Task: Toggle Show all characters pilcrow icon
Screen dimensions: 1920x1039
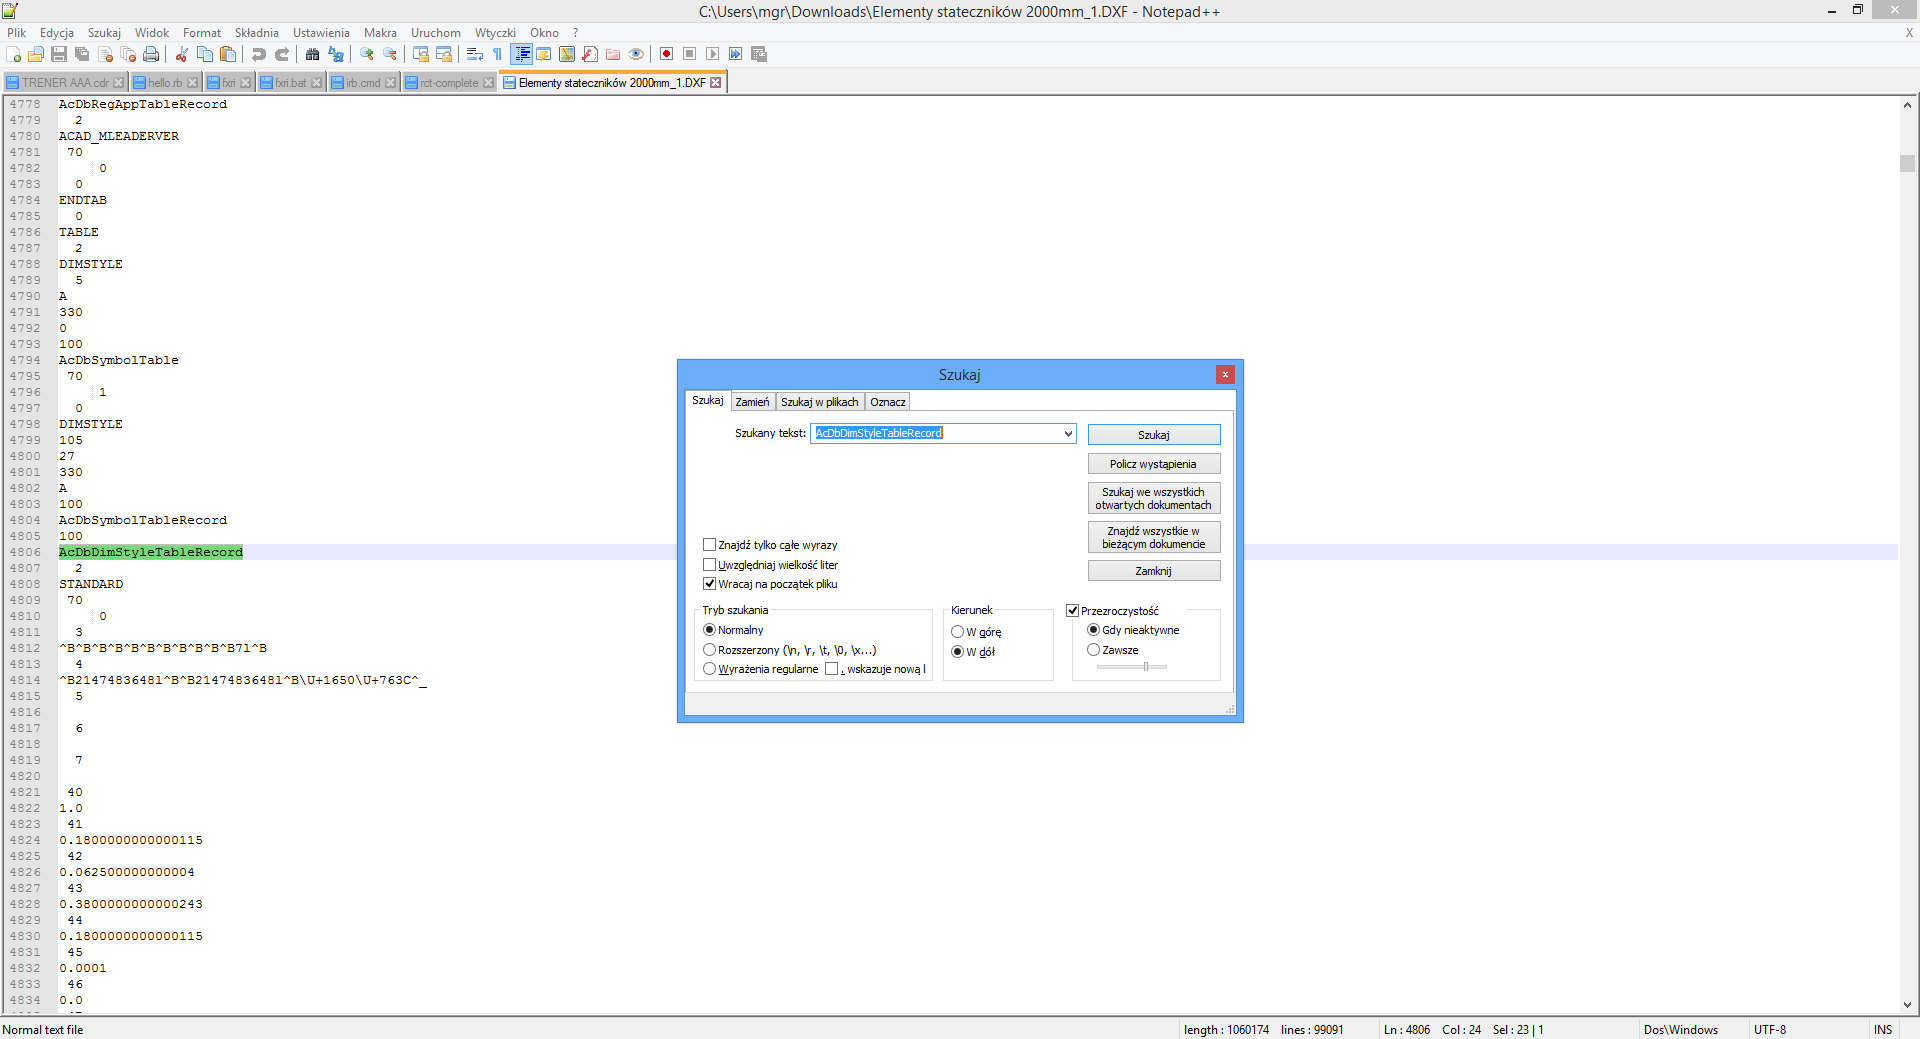Action: click(x=497, y=54)
